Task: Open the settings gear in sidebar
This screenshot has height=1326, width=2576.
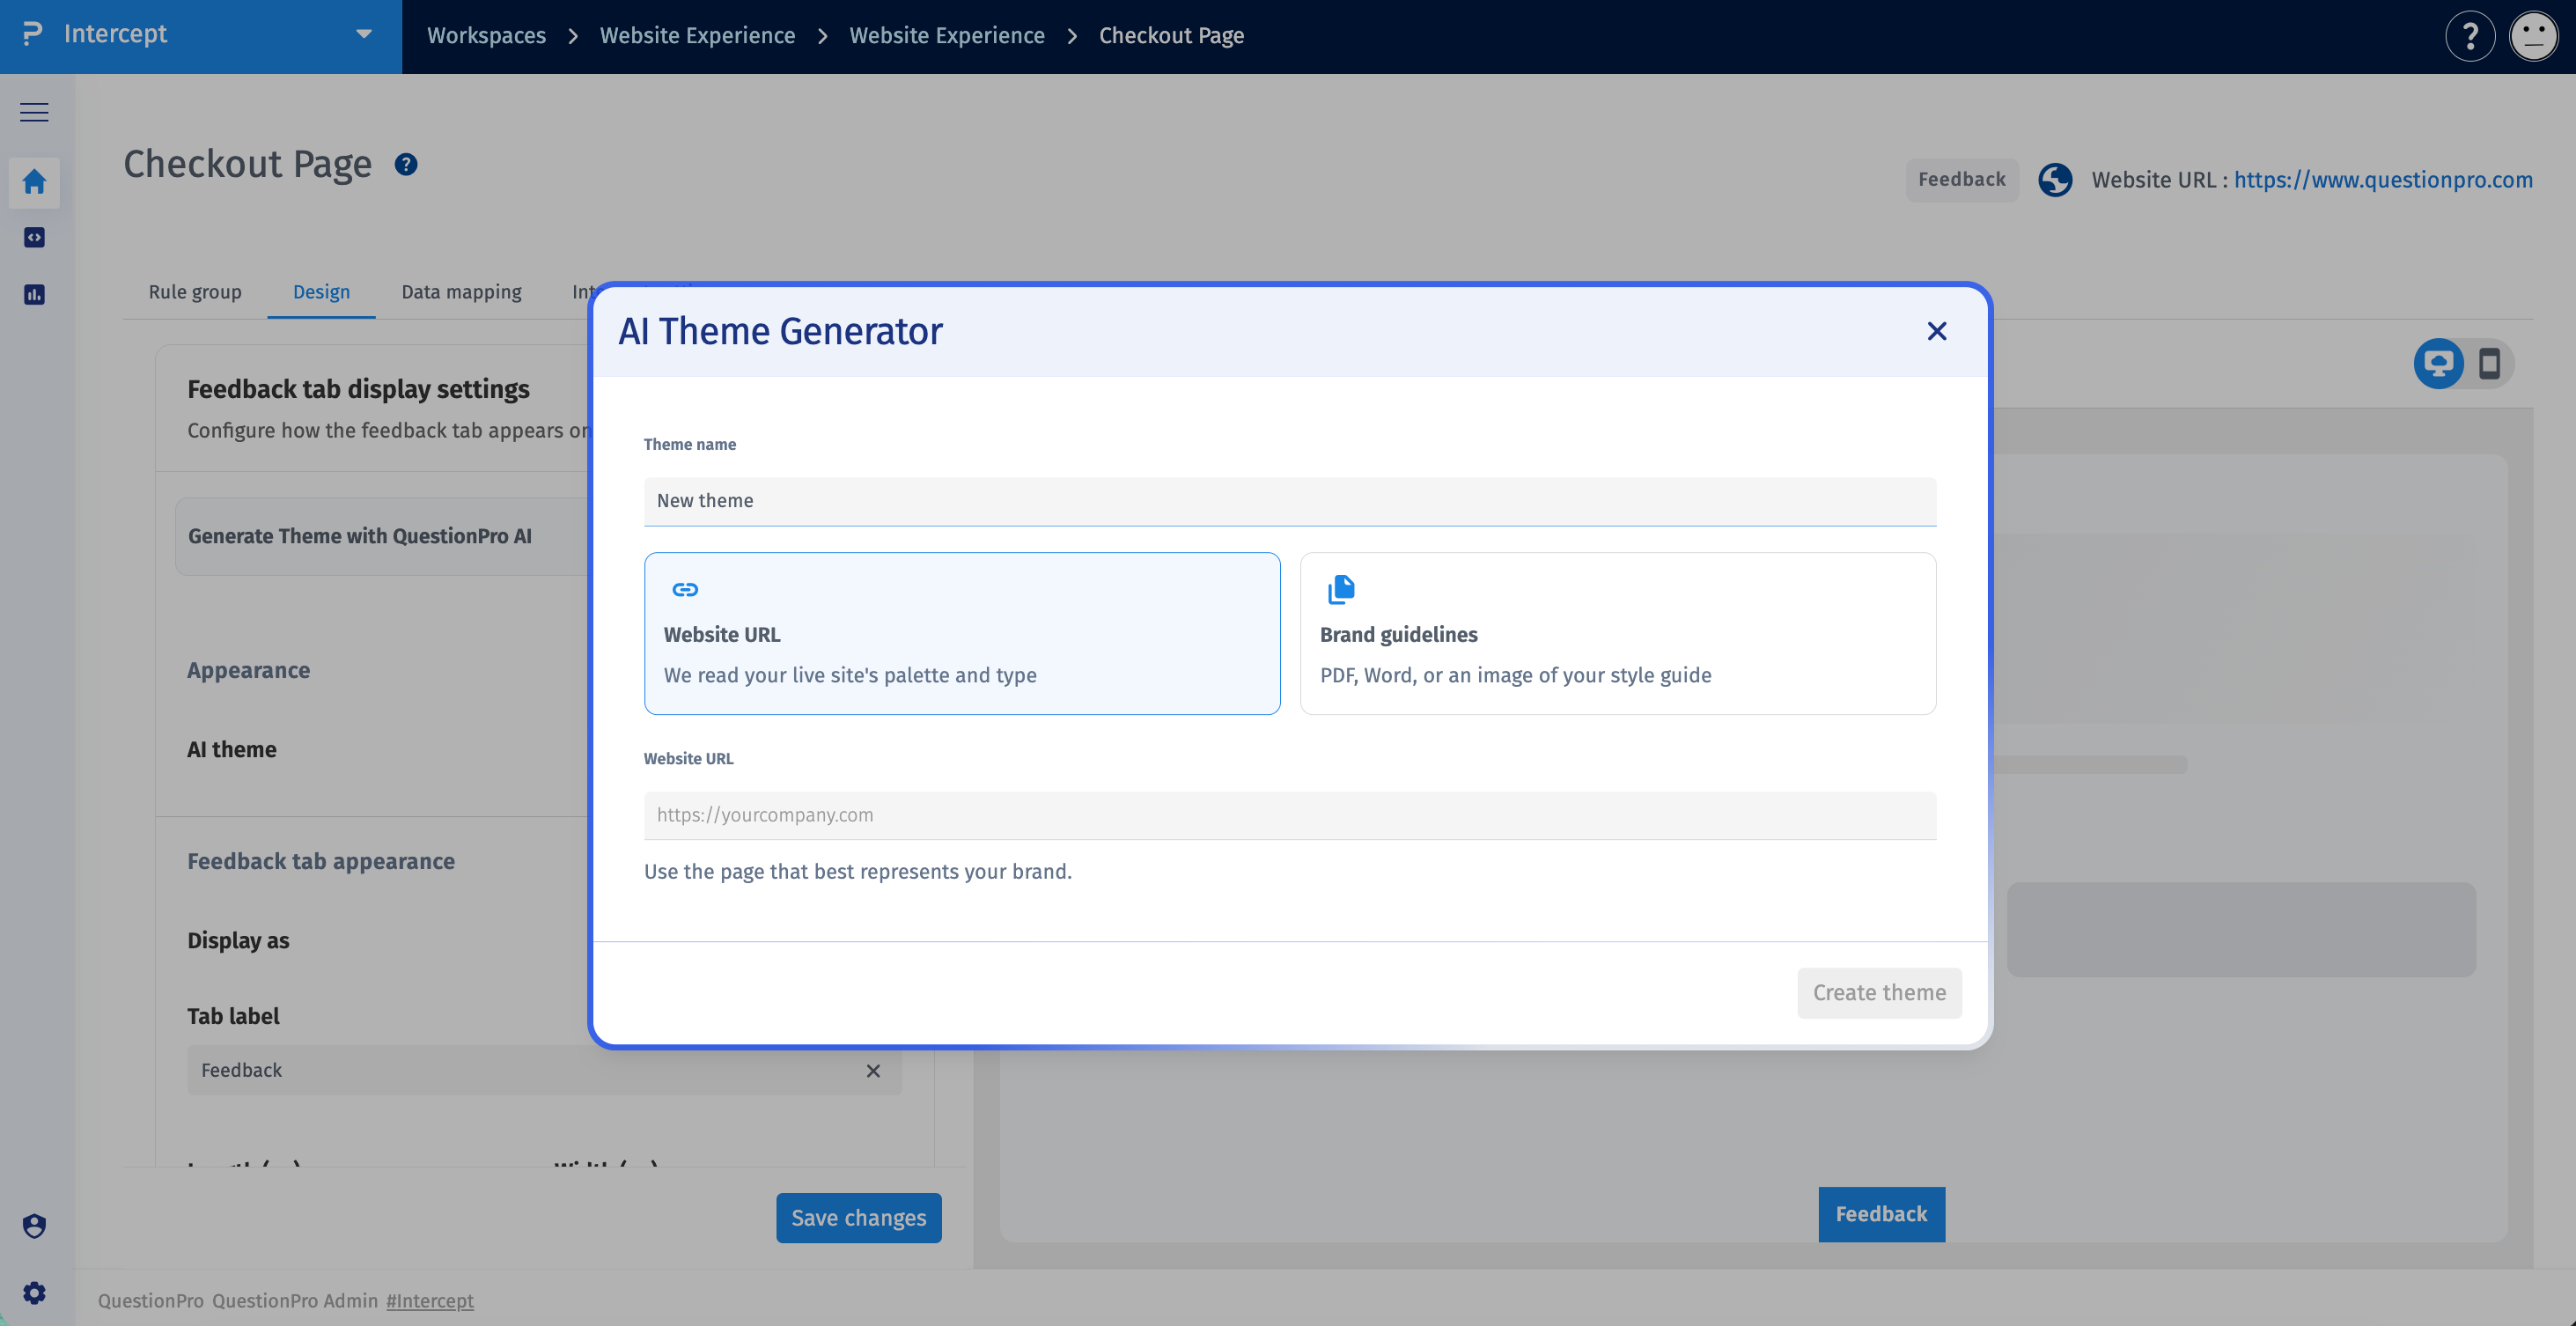Action: (34, 1293)
